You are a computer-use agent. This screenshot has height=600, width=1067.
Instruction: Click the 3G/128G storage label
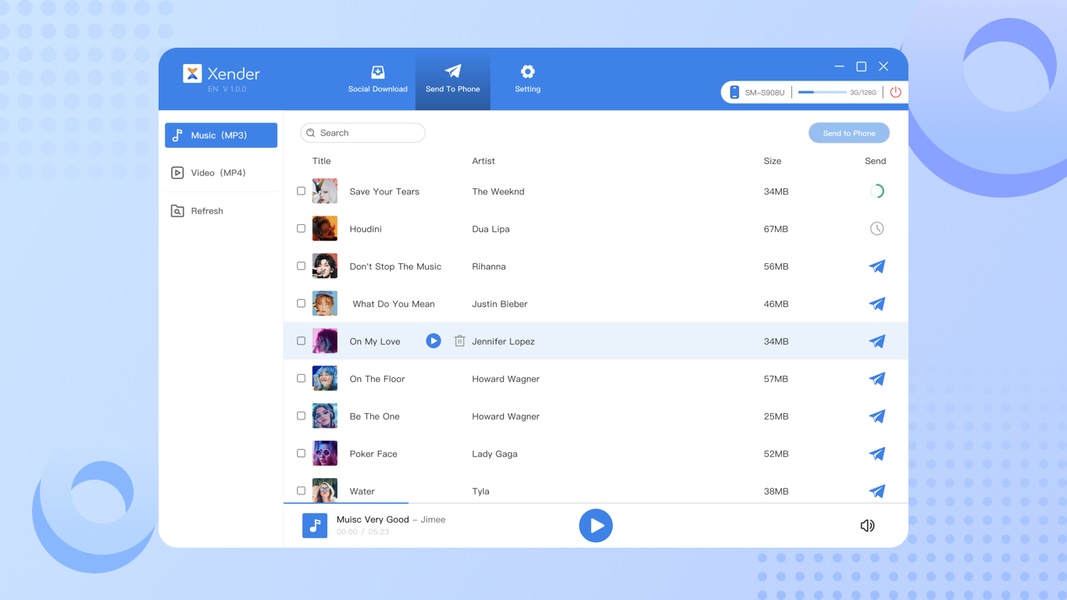pos(863,93)
